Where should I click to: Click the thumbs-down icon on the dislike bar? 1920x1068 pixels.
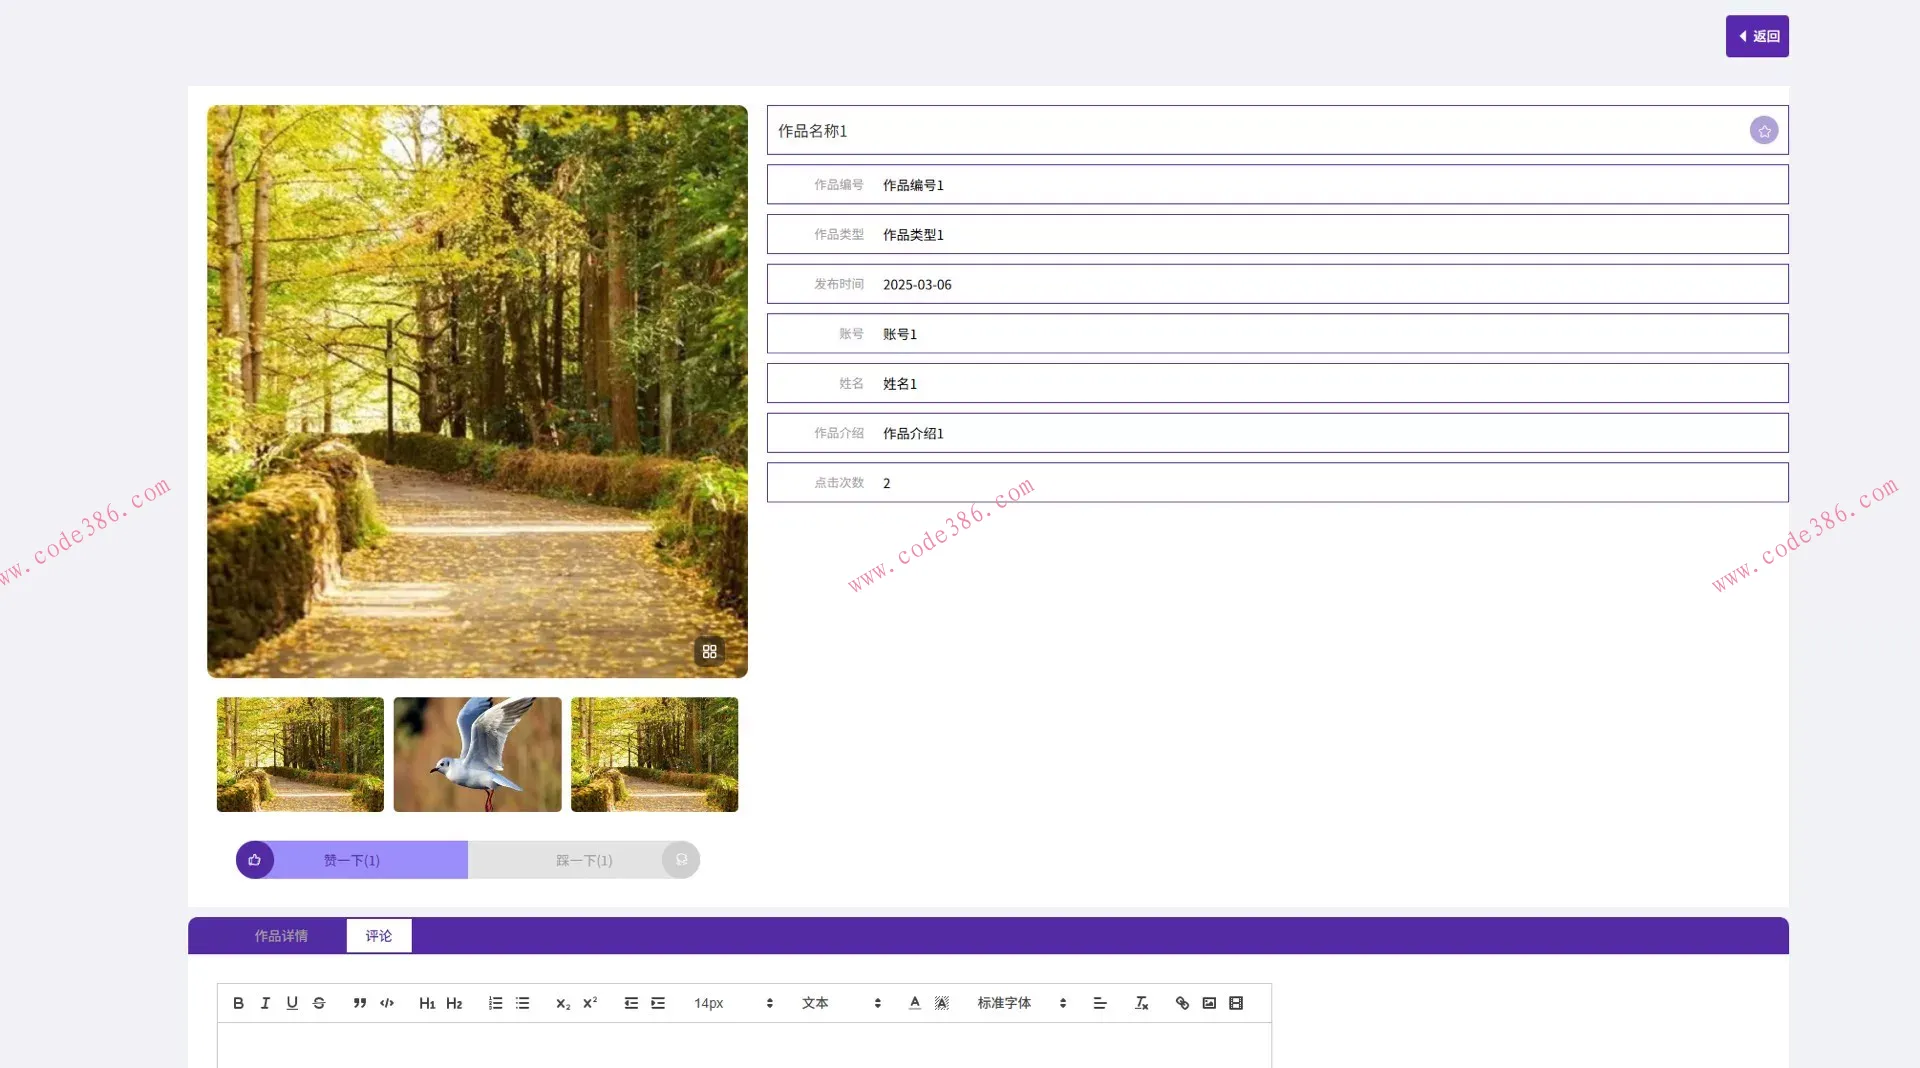[681, 860]
